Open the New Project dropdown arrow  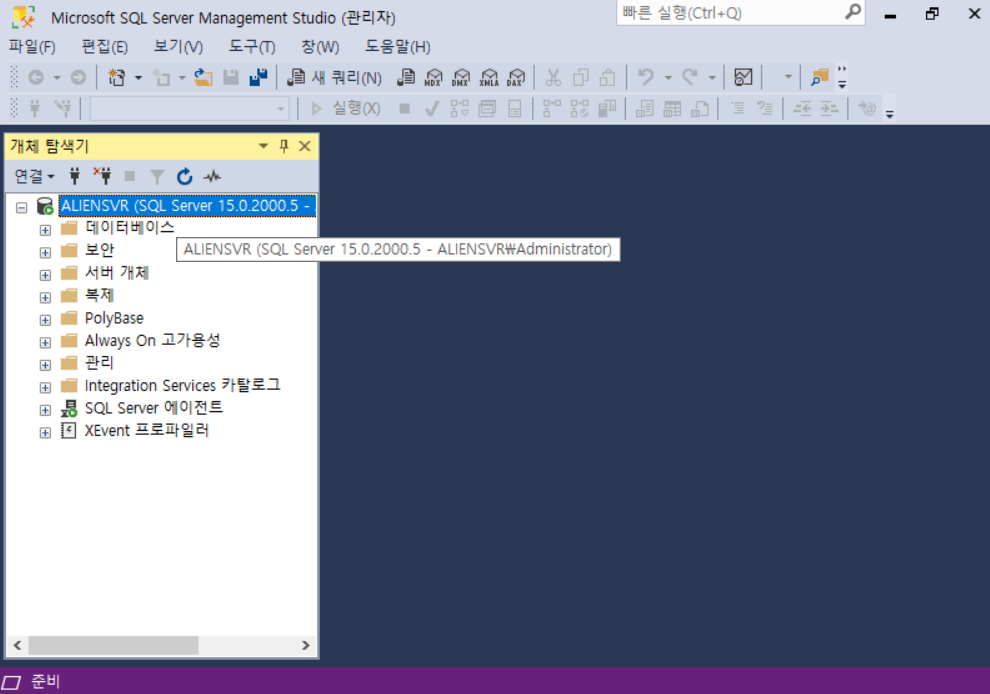click(138, 78)
